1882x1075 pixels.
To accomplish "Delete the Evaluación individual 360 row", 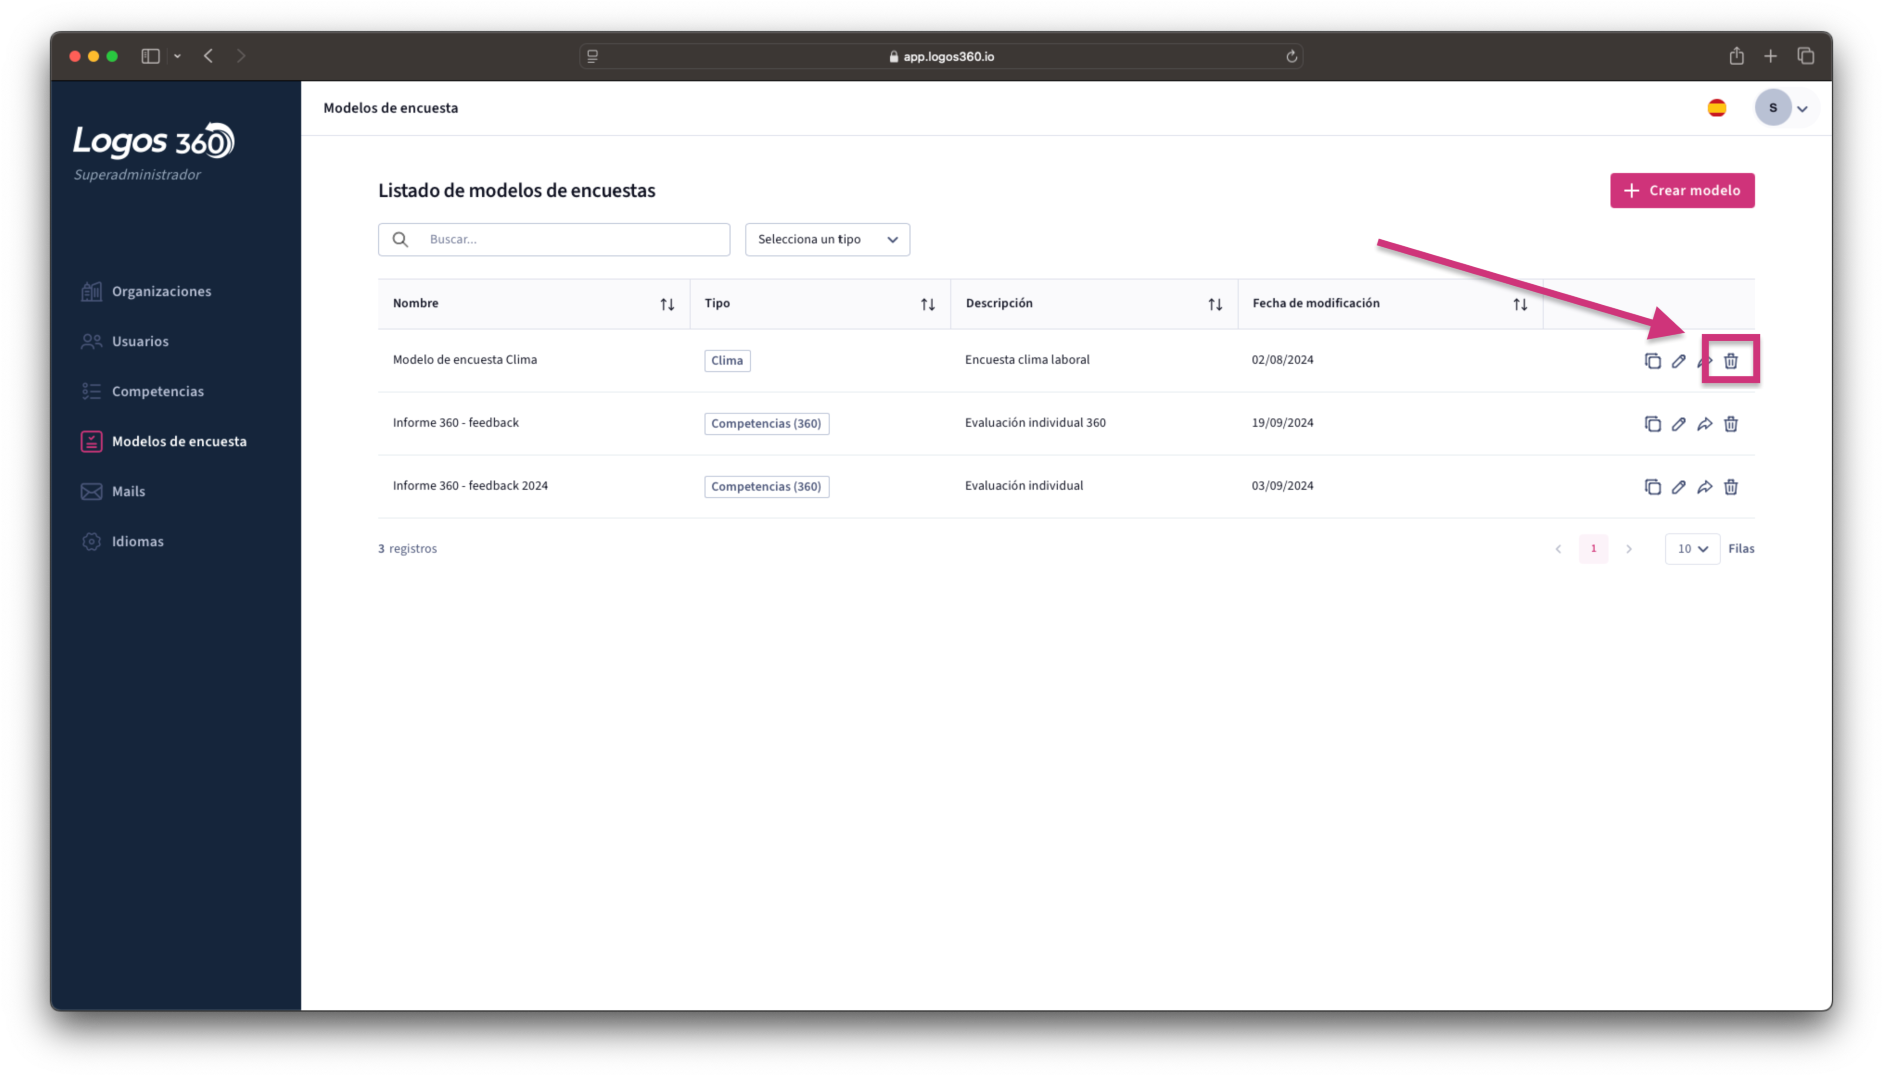I will coord(1731,424).
